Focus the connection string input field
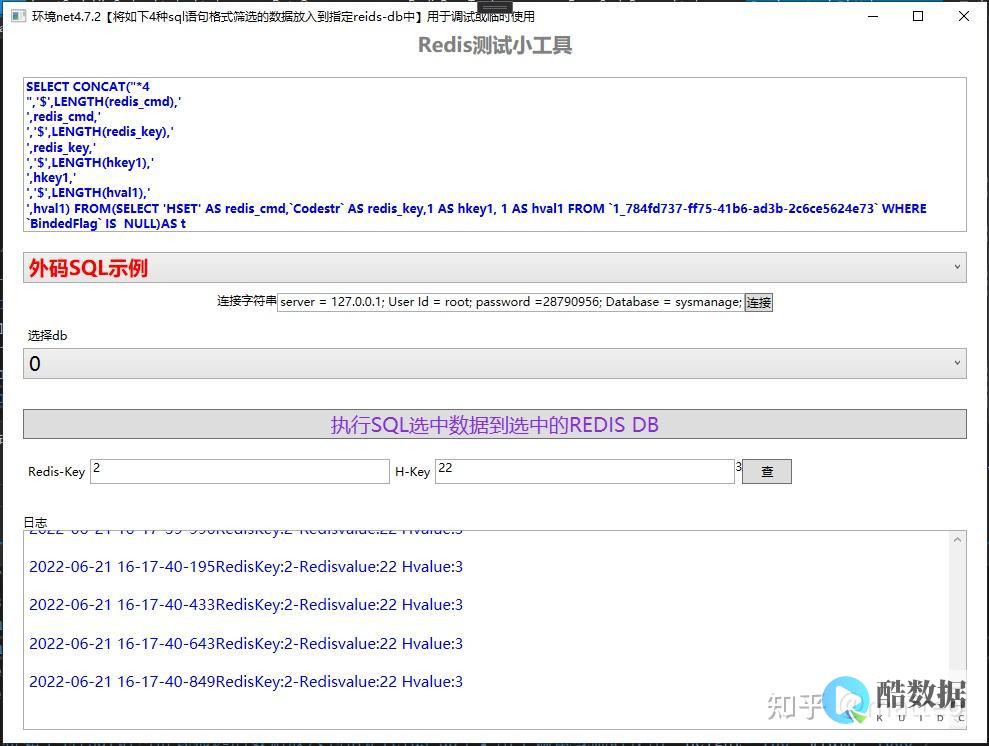989x746 pixels. click(x=510, y=302)
